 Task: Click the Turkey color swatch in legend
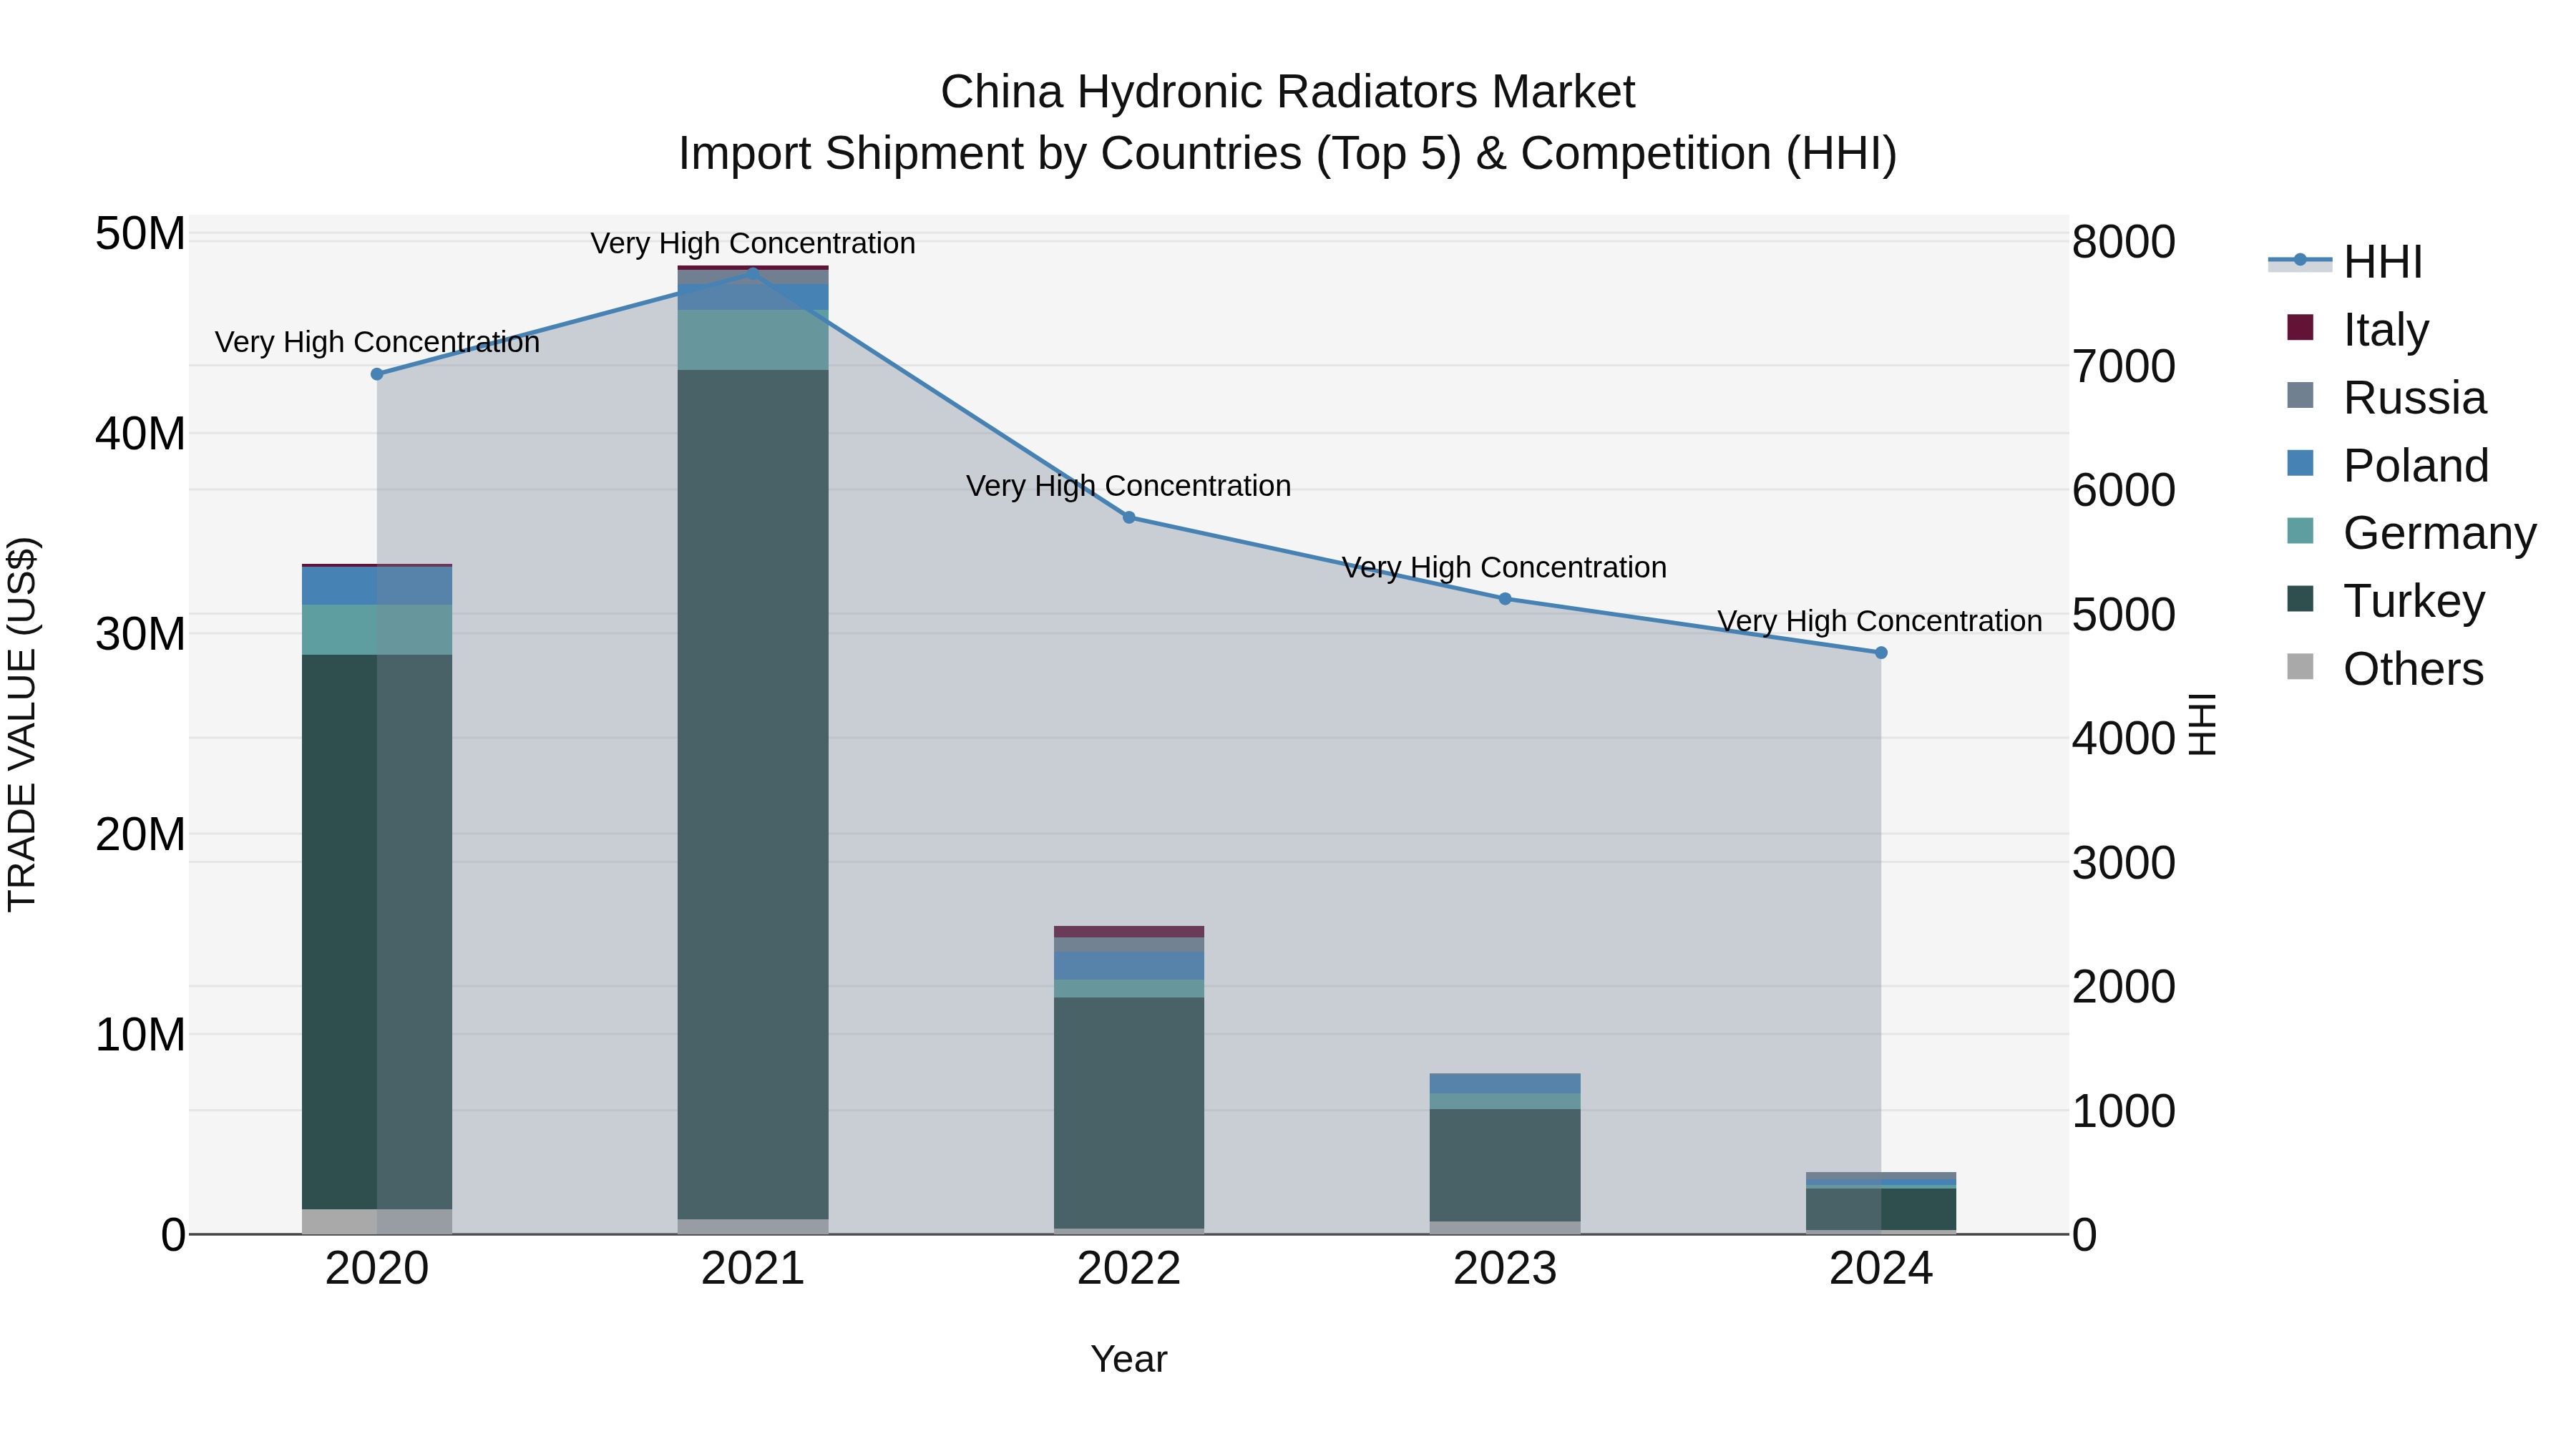2300,598
